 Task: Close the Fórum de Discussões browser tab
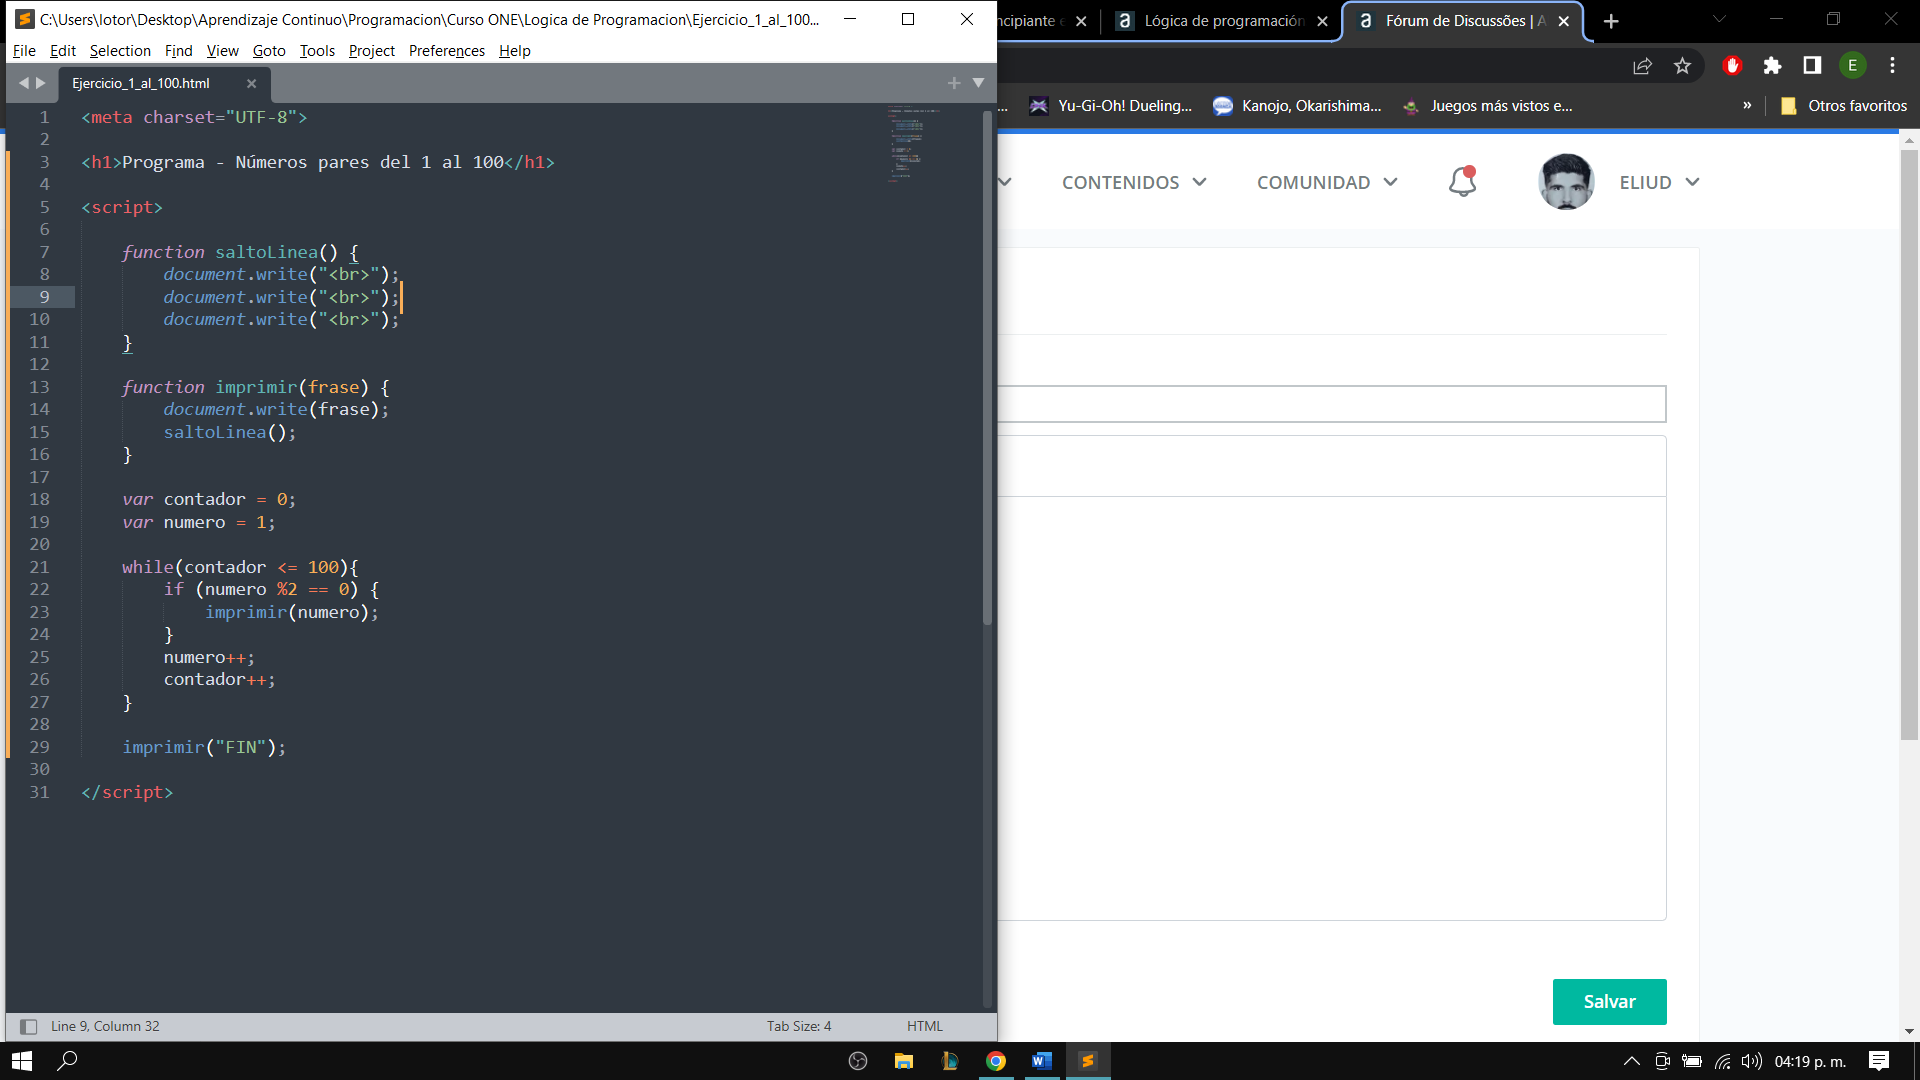click(1564, 21)
